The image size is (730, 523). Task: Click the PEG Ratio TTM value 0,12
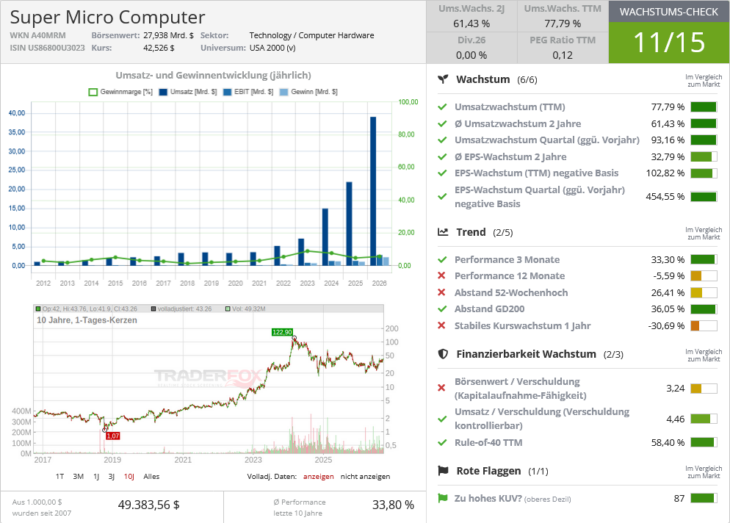[x=562, y=55]
